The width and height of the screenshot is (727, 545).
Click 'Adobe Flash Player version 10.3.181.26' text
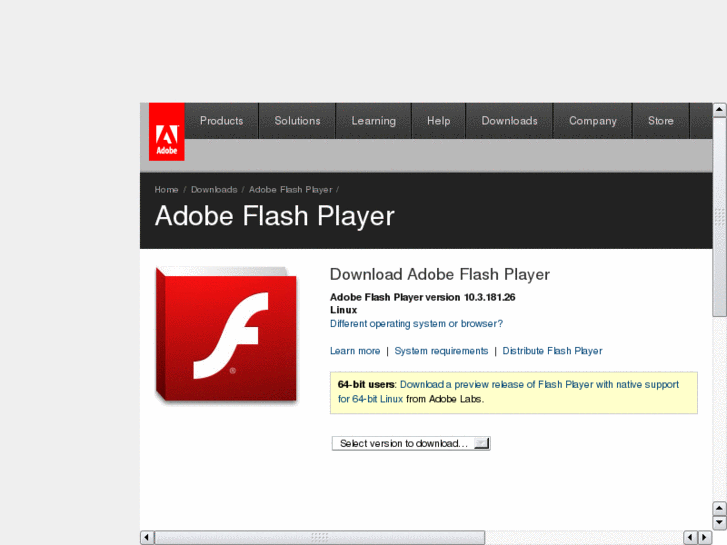422,297
